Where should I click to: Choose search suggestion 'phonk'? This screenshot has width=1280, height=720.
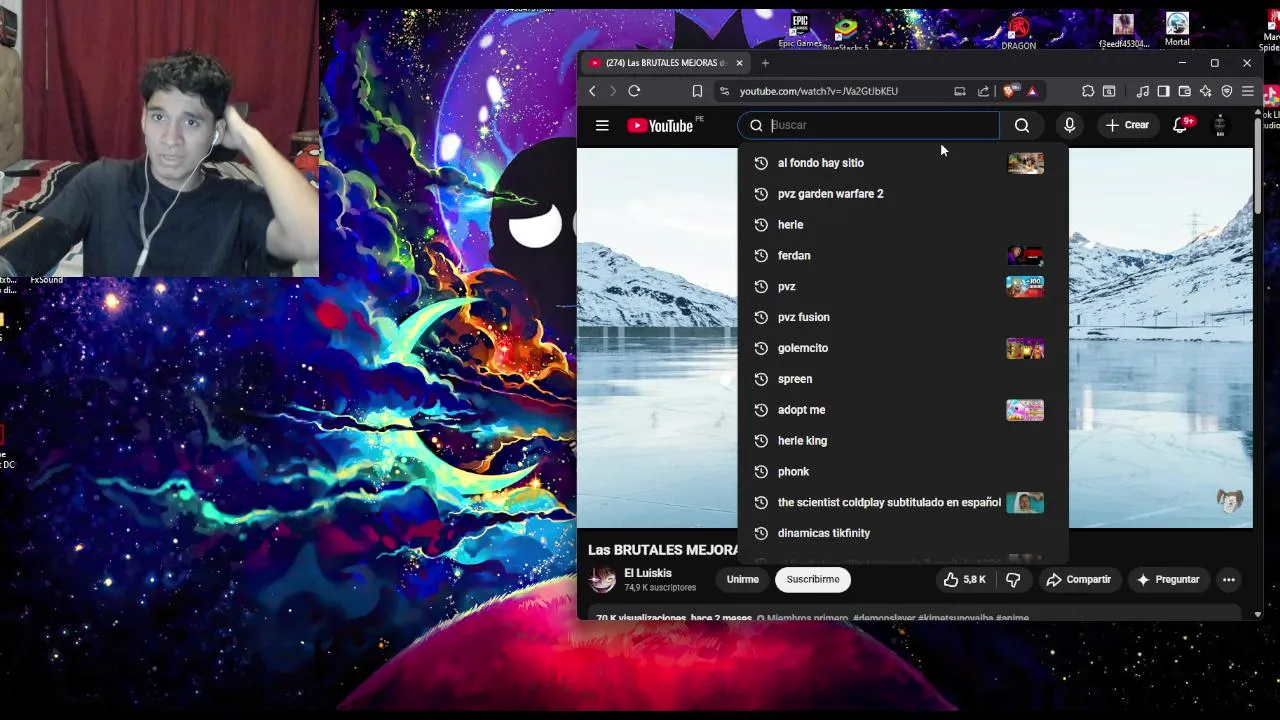click(x=903, y=472)
